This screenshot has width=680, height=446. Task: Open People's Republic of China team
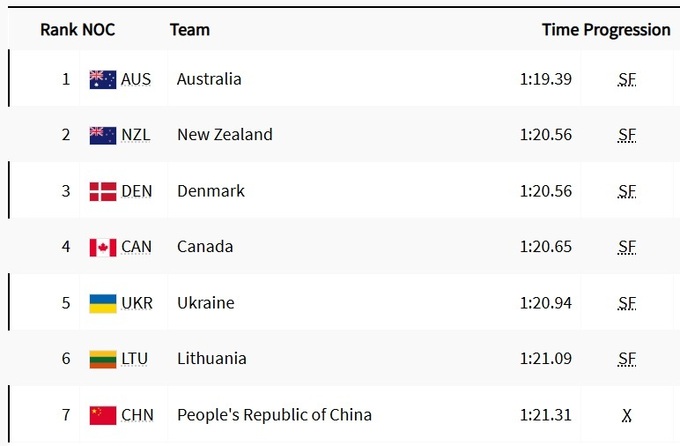pos(274,415)
